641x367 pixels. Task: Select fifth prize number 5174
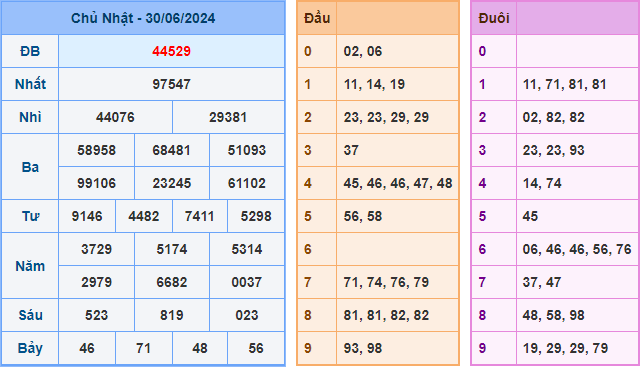(171, 249)
